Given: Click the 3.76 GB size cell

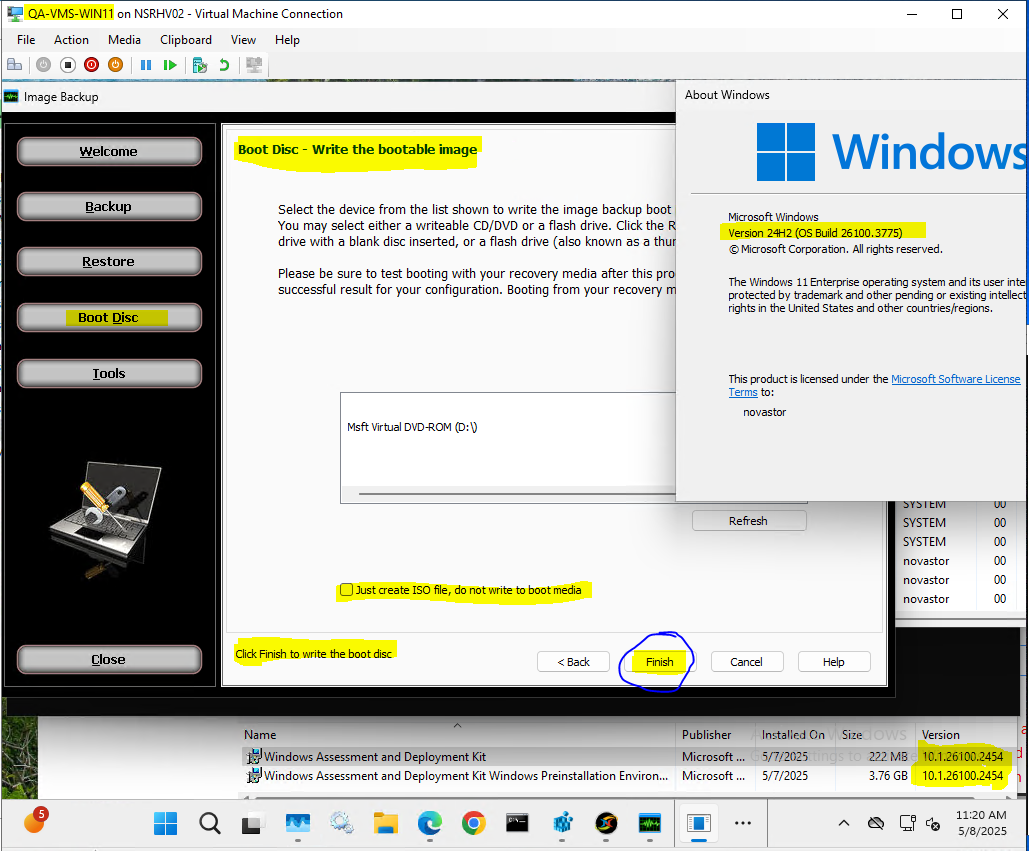Looking at the screenshot, I should tap(889, 776).
